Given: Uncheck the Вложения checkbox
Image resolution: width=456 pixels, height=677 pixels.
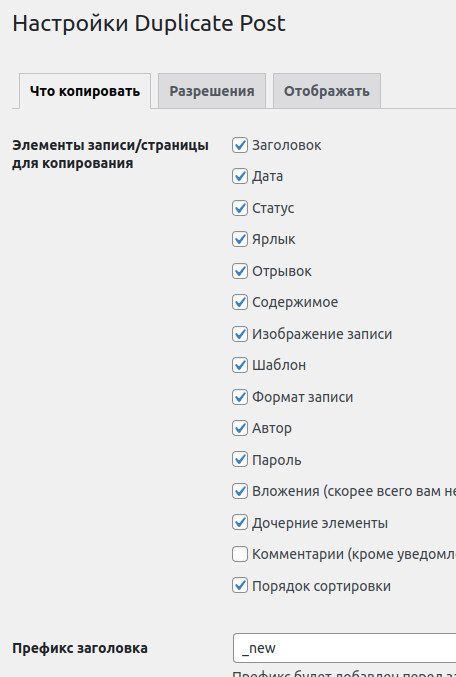Looking at the screenshot, I should (x=240, y=491).
